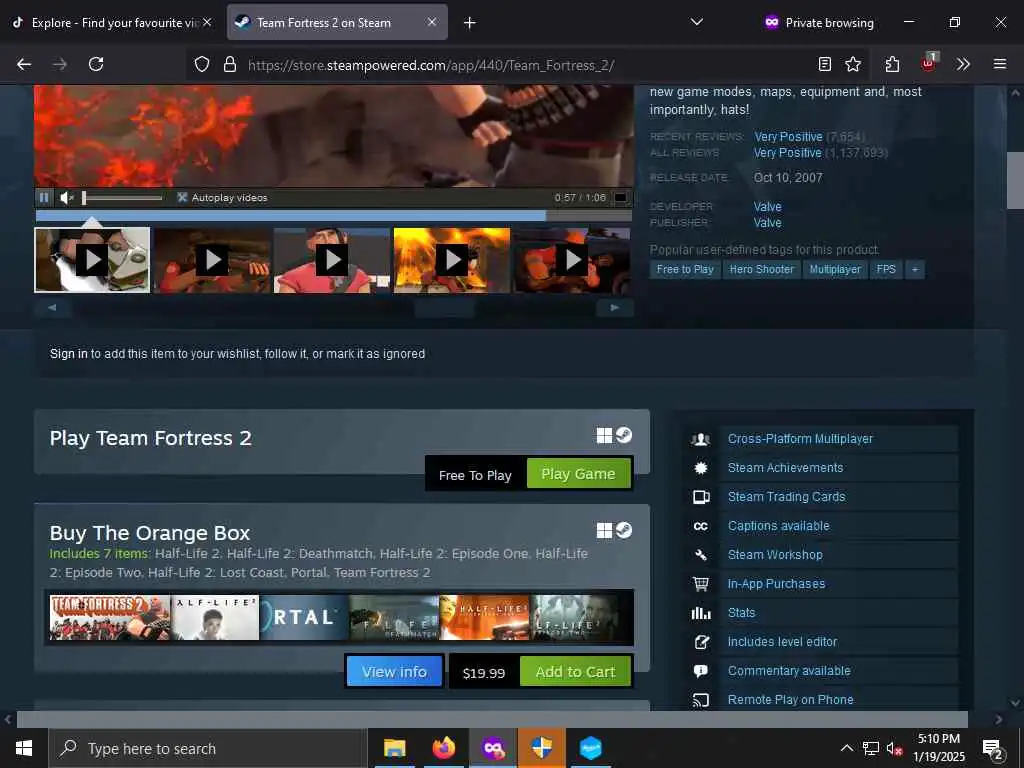Click the Steam Trading Cards icon
The height and width of the screenshot is (768, 1024).
[701, 497]
